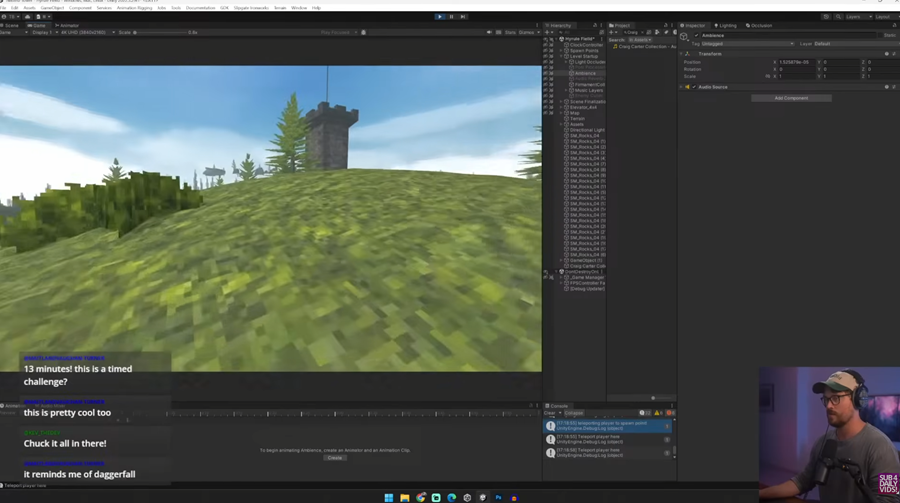Collapse the Transform component section
This screenshot has width=900, height=503.
682,54
